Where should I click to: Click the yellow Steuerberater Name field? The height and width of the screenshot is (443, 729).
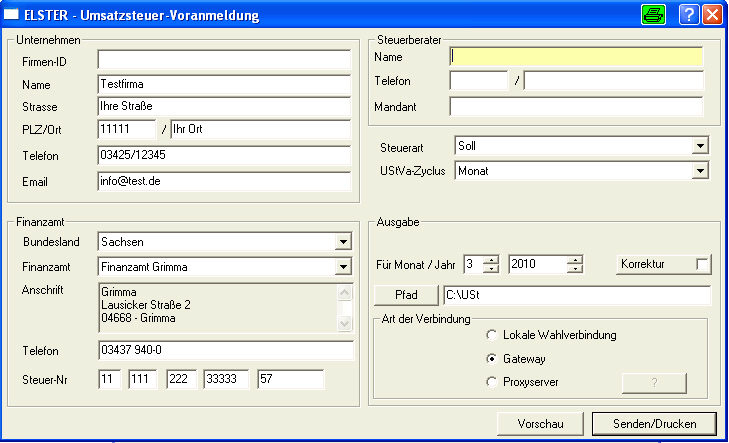point(577,57)
